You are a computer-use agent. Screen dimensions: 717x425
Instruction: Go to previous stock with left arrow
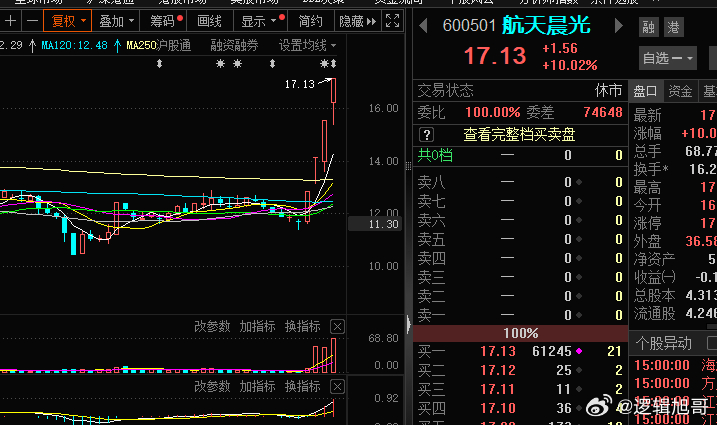coord(423,26)
